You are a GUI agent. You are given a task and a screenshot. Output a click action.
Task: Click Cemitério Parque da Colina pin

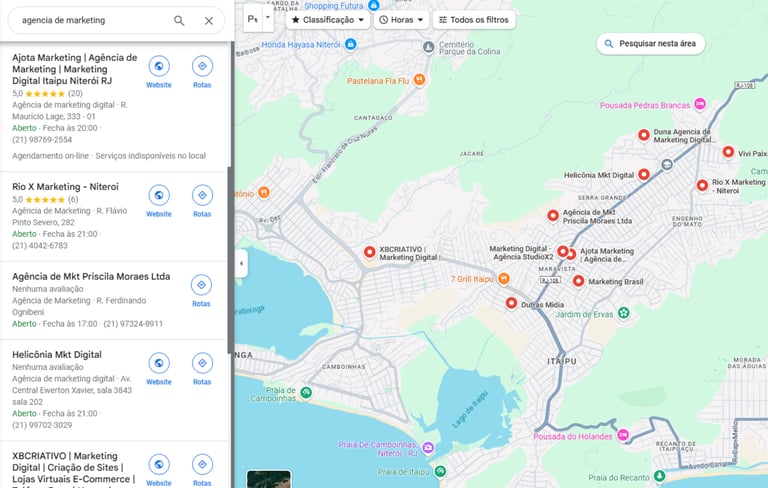[429, 47]
